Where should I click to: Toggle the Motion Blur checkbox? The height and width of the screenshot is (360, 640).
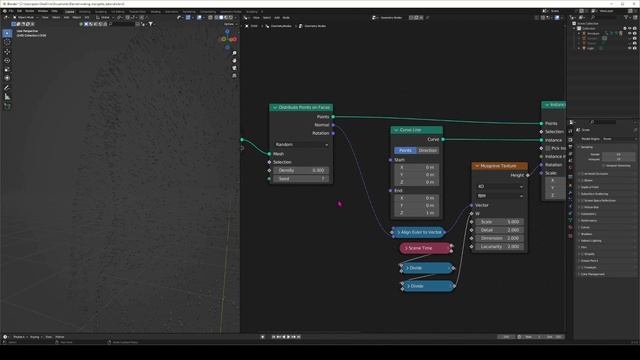point(582,207)
